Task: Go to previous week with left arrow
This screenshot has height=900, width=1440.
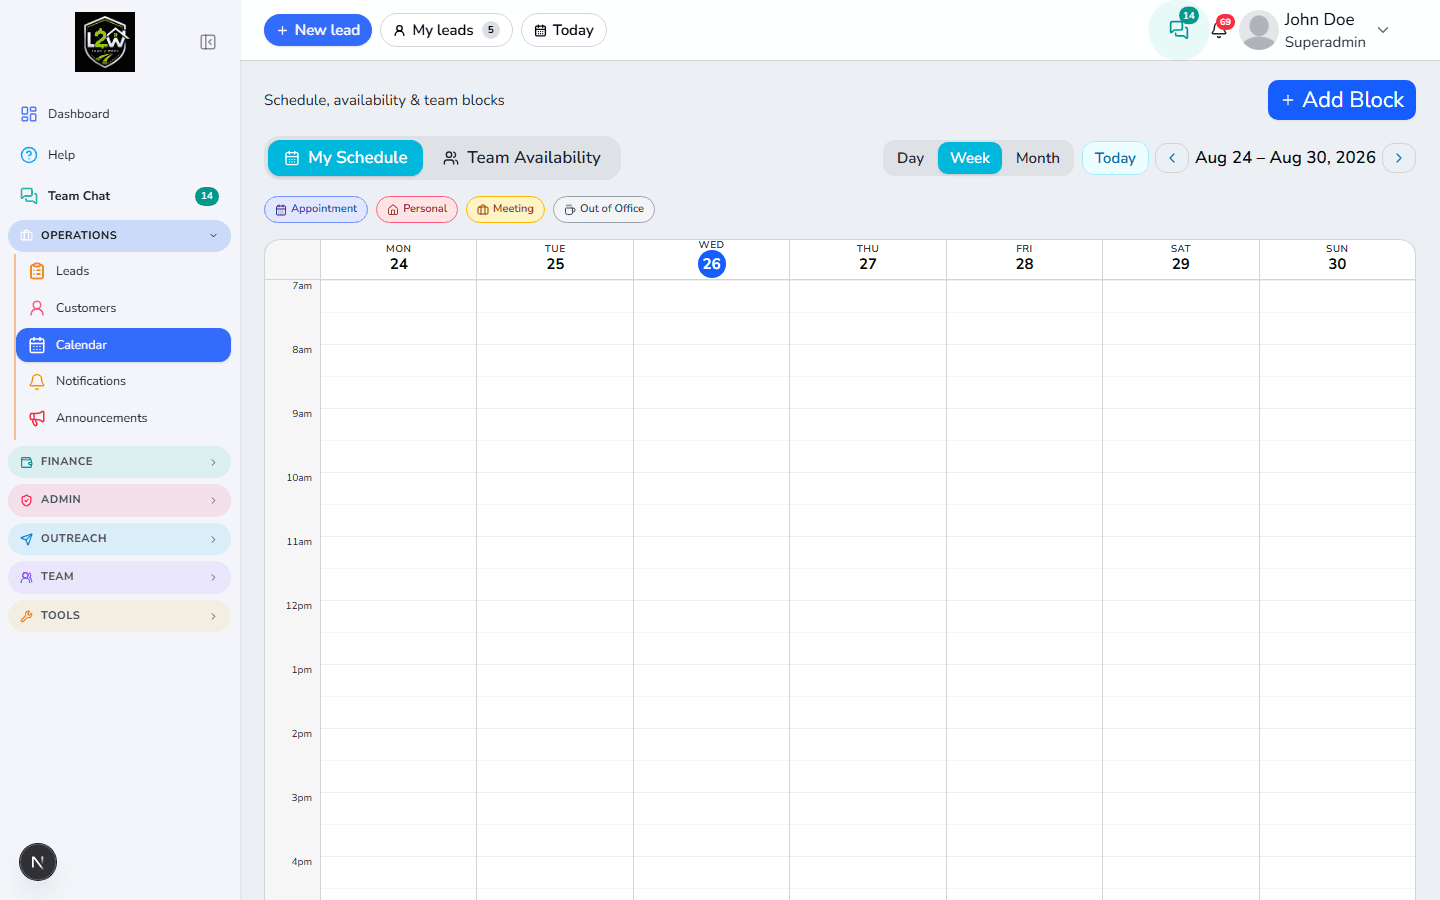Action: [x=1172, y=158]
